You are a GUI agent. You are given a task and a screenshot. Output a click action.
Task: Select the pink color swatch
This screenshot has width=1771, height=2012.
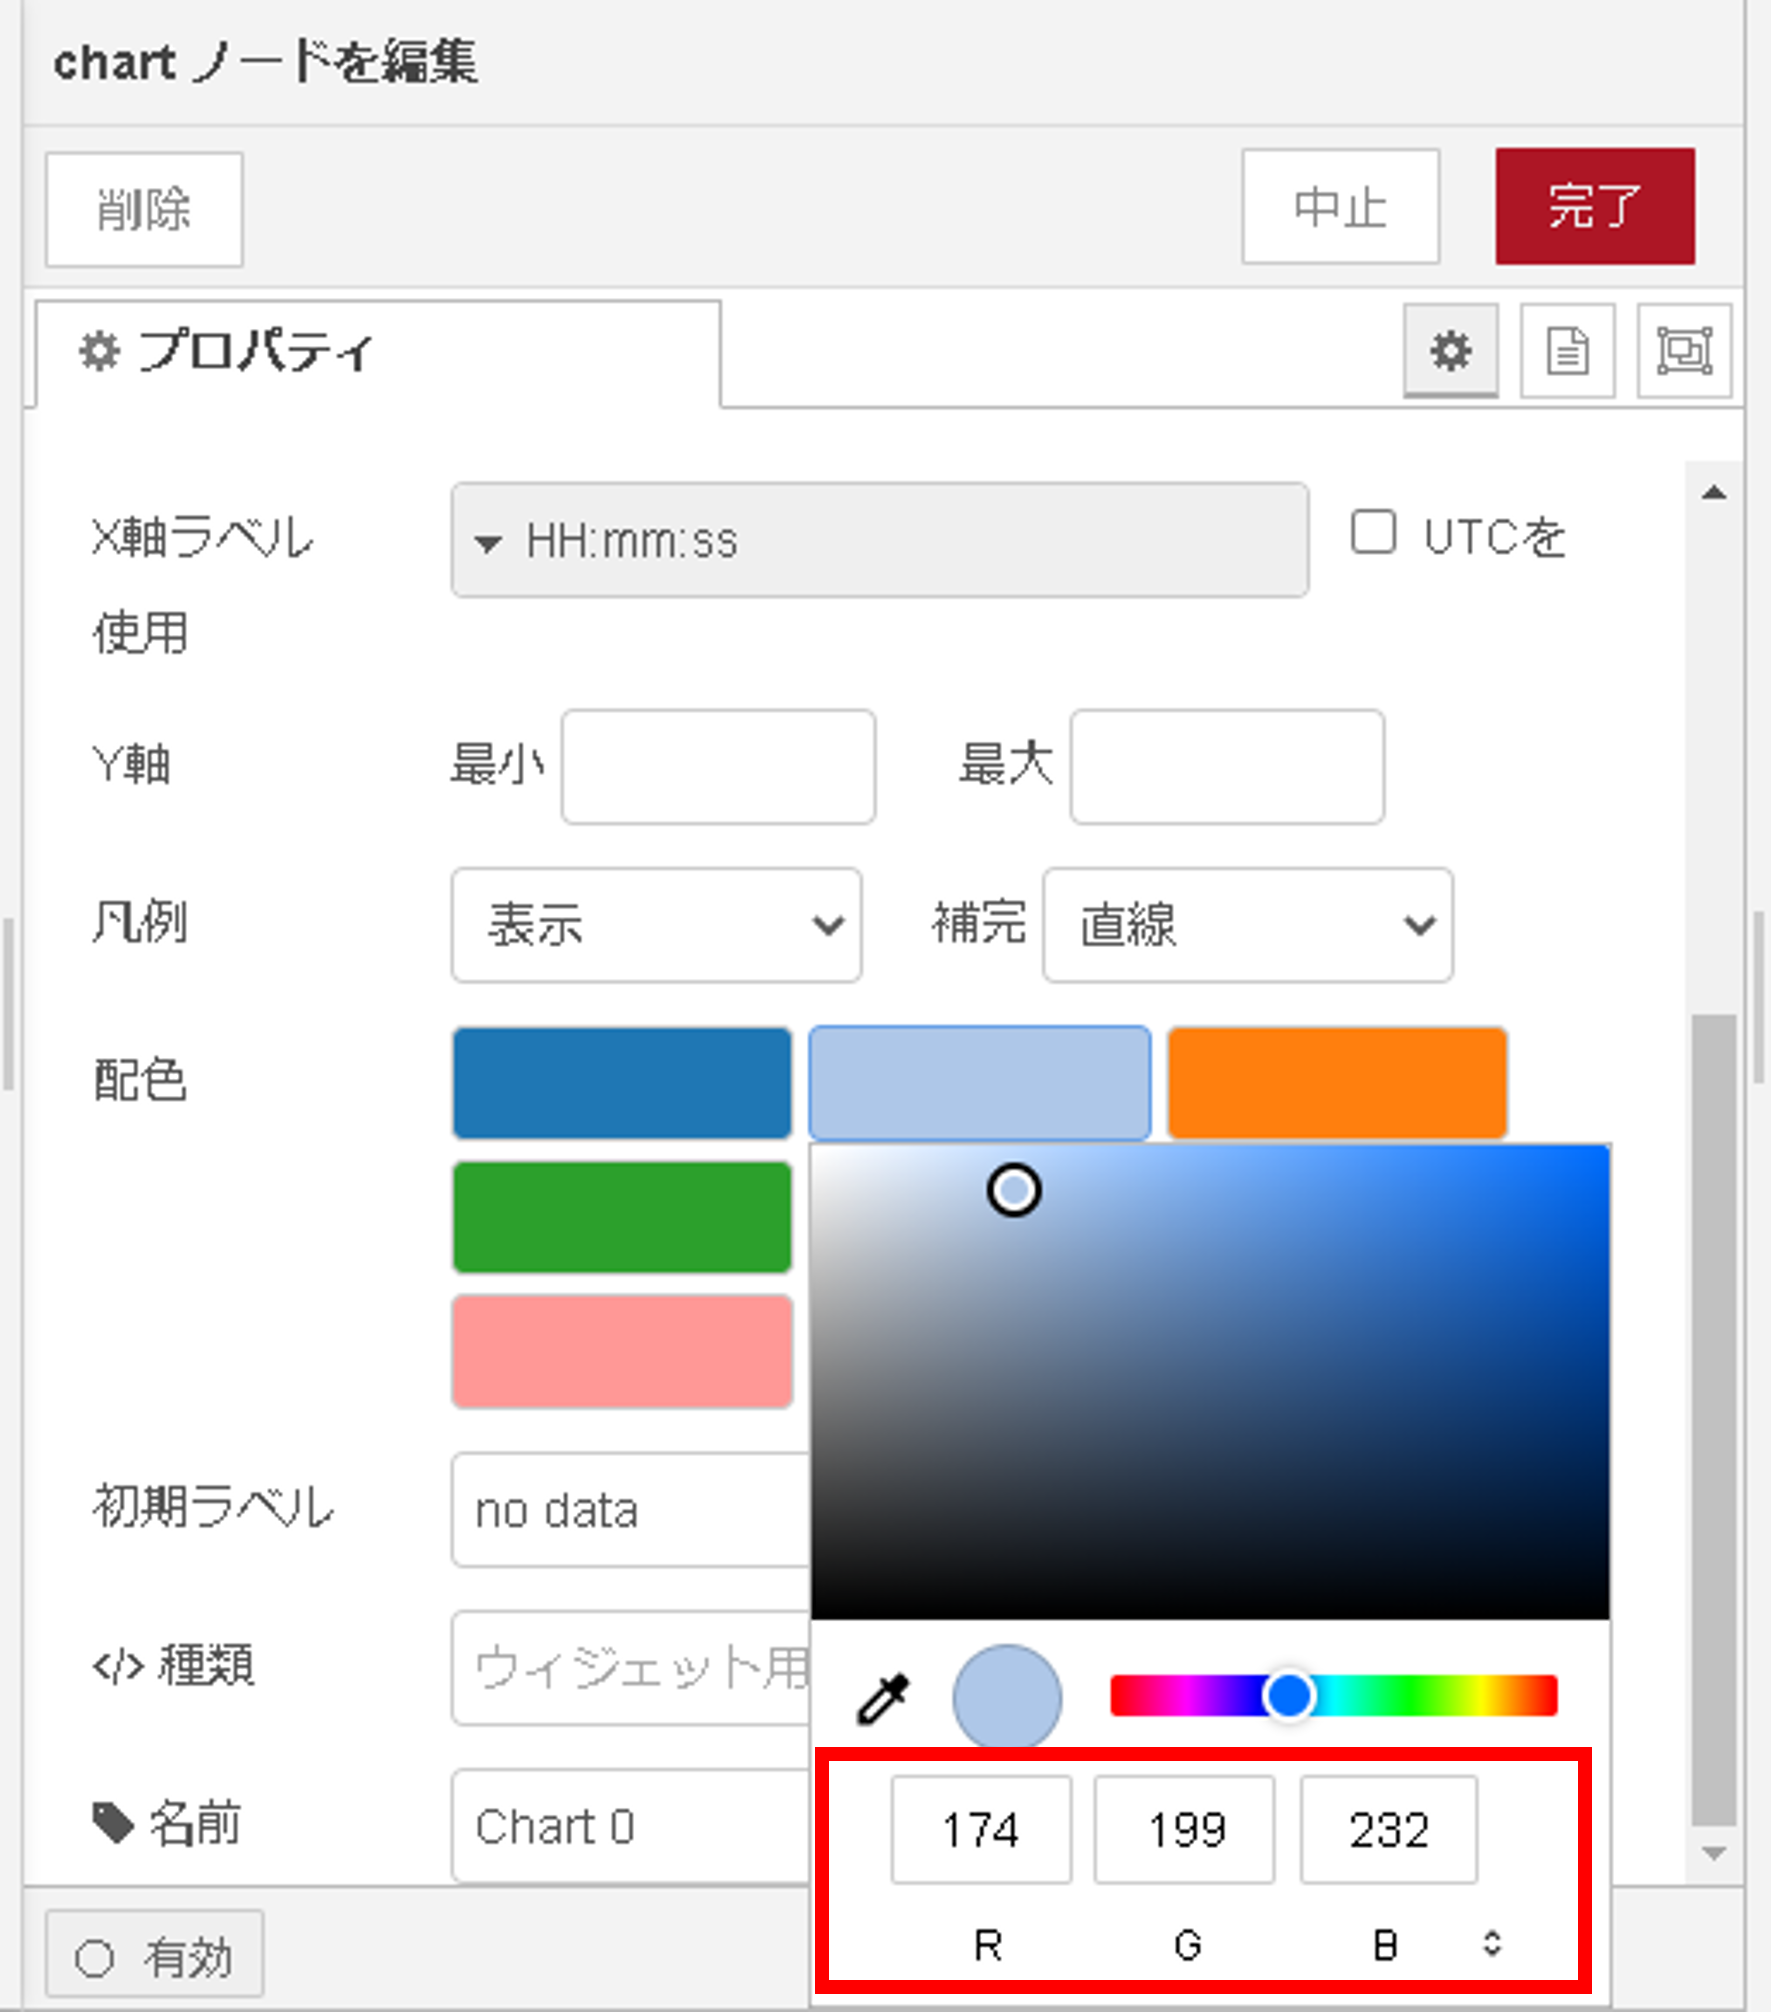tap(622, 1351)
